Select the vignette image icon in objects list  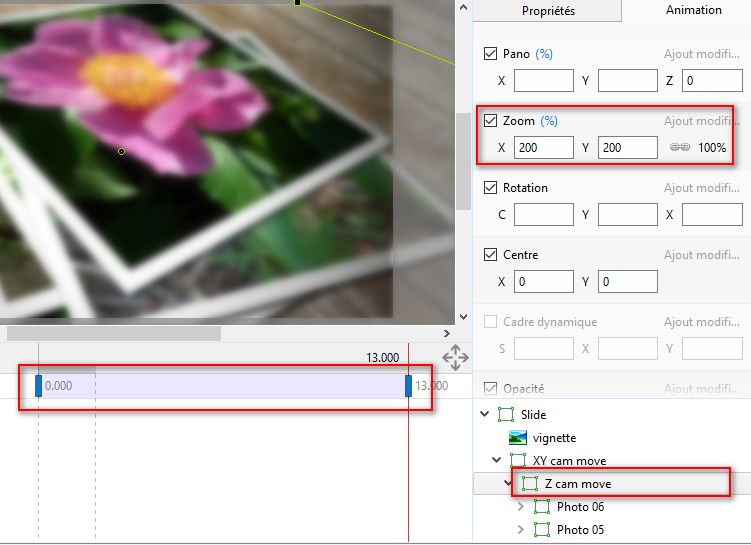(x=517, y=438)
